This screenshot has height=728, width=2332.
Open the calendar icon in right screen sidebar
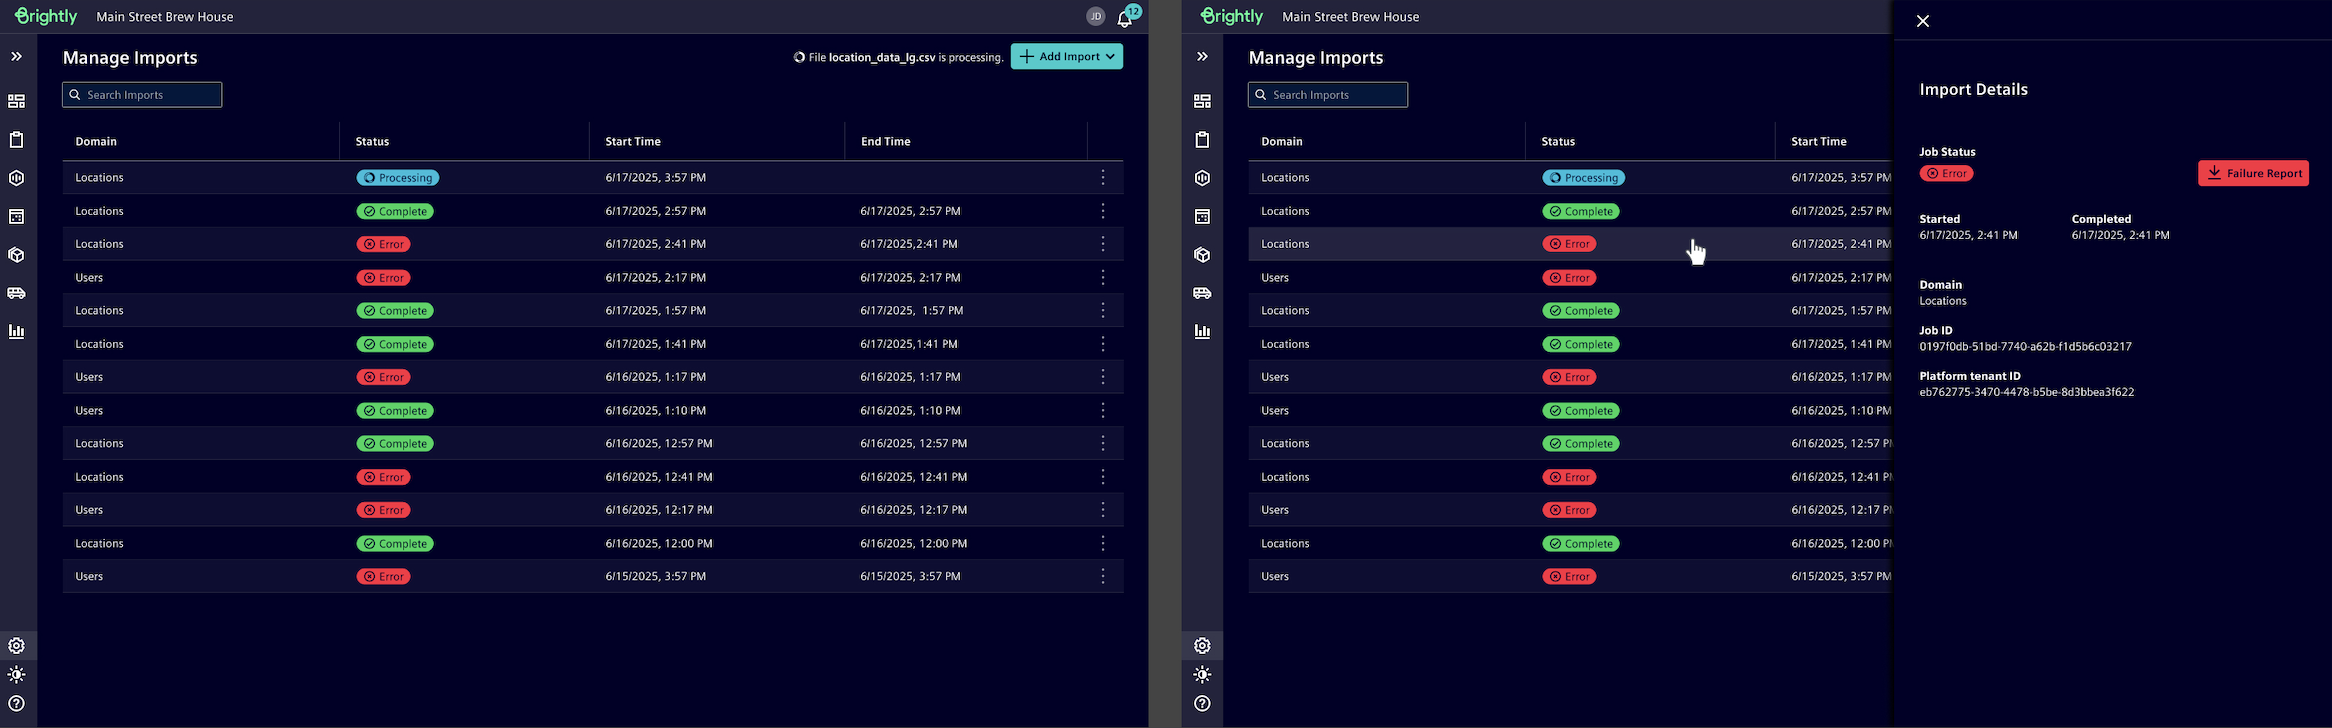[1202, 216]
